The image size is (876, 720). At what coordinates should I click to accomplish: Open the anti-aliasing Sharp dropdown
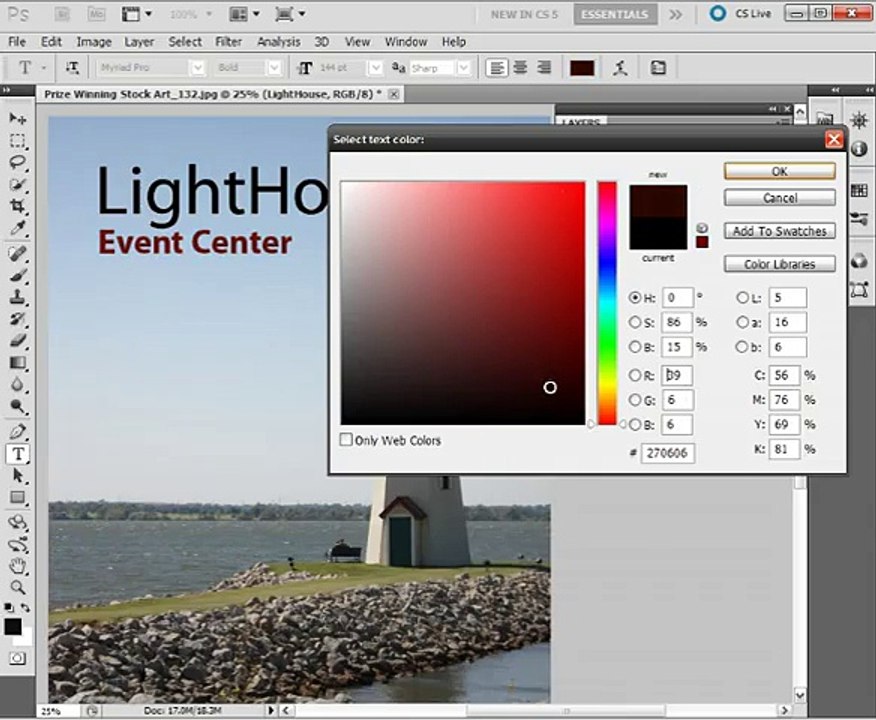[x=464, y=68]
